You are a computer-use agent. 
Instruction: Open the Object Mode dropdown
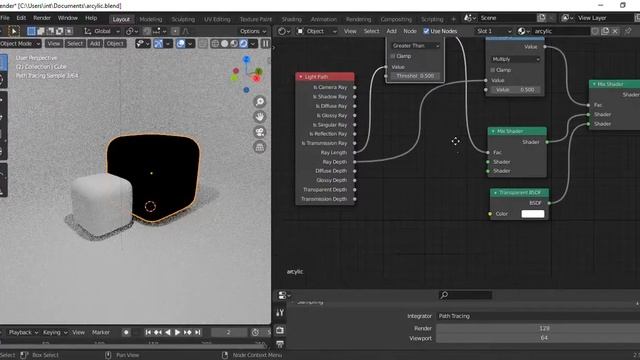20,44
